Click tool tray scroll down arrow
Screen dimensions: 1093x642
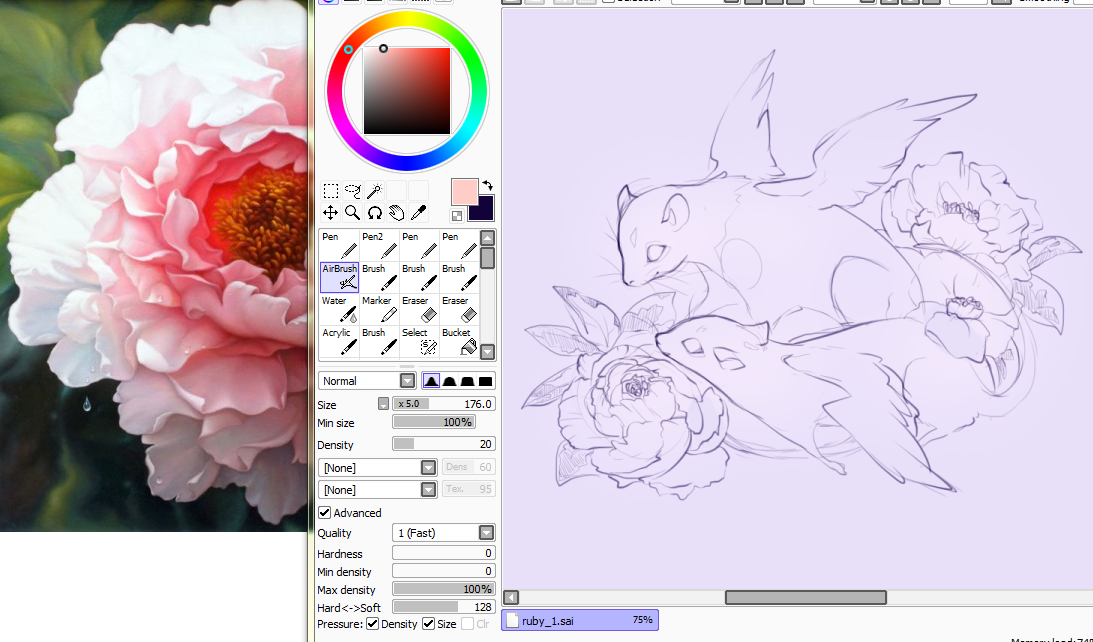click(488, 352)
